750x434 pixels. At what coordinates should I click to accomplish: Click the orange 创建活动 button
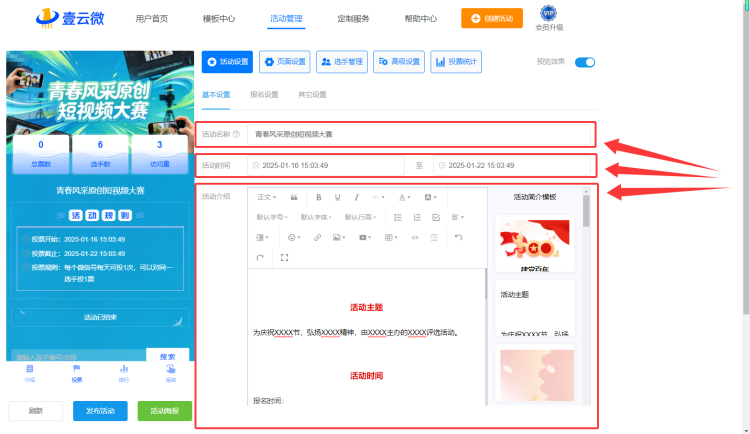click(x=492, y=18)
